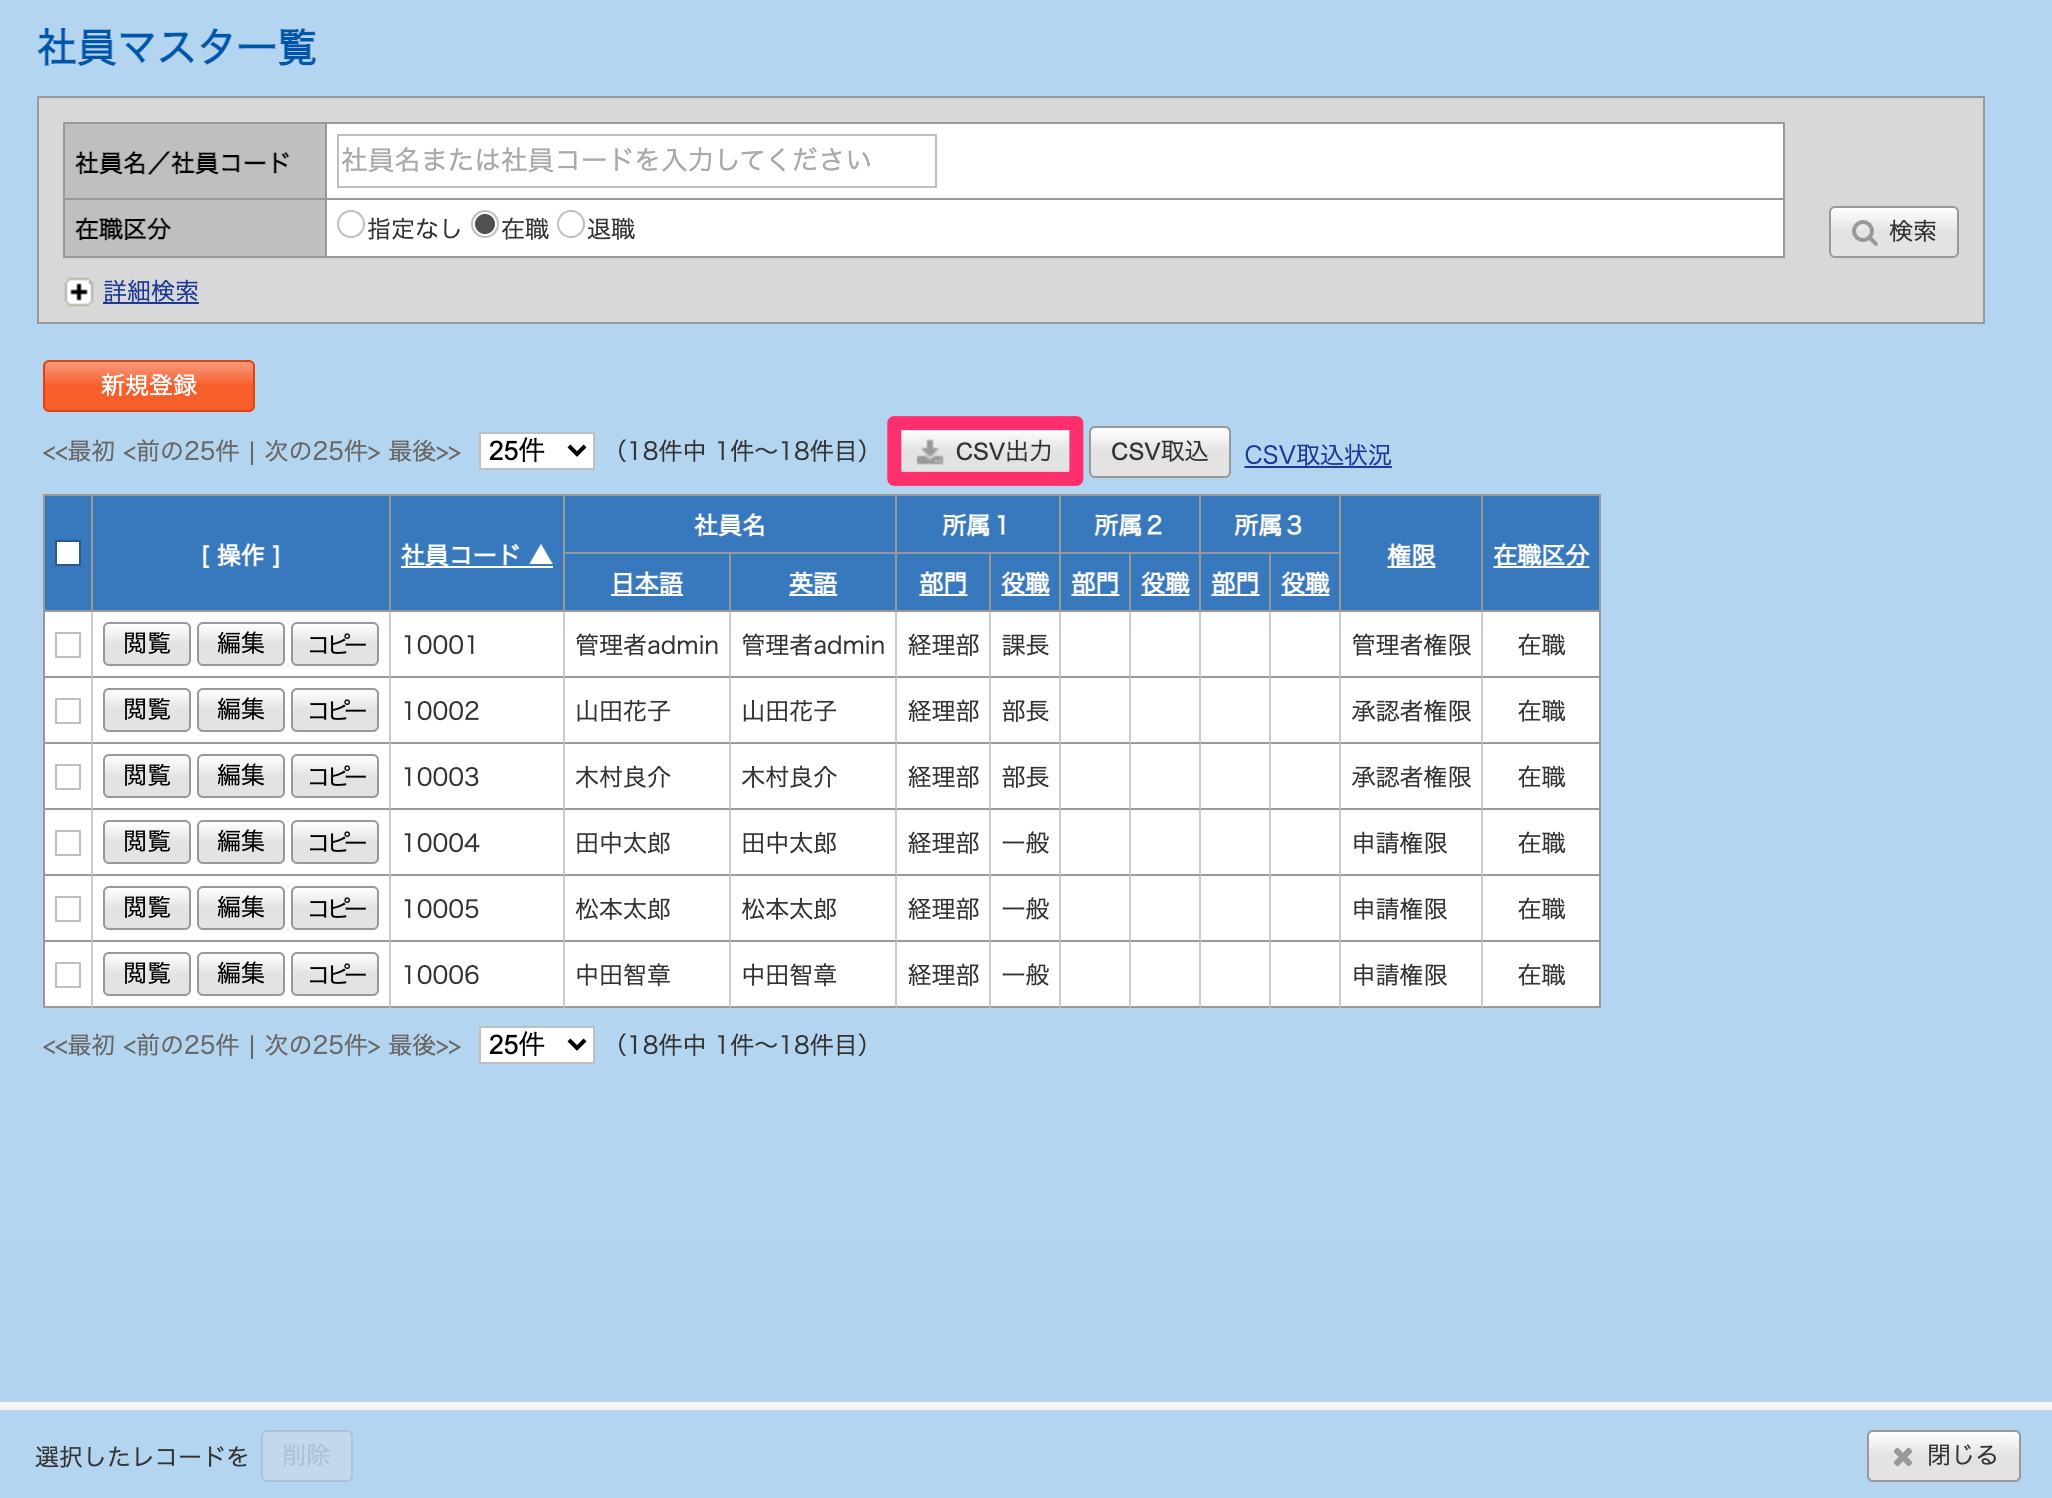Screen dimensions: 2052x1498
Task: Select the 指定なし radio button
Action: coord(350,225)
